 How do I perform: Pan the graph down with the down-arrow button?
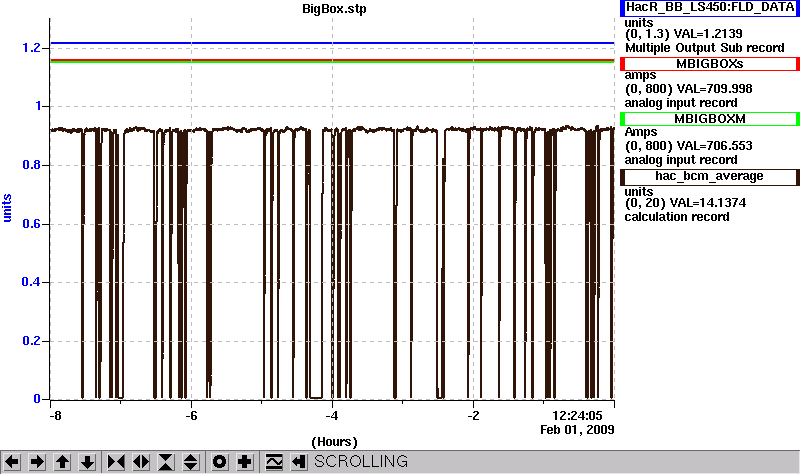(x=87, y=462)
